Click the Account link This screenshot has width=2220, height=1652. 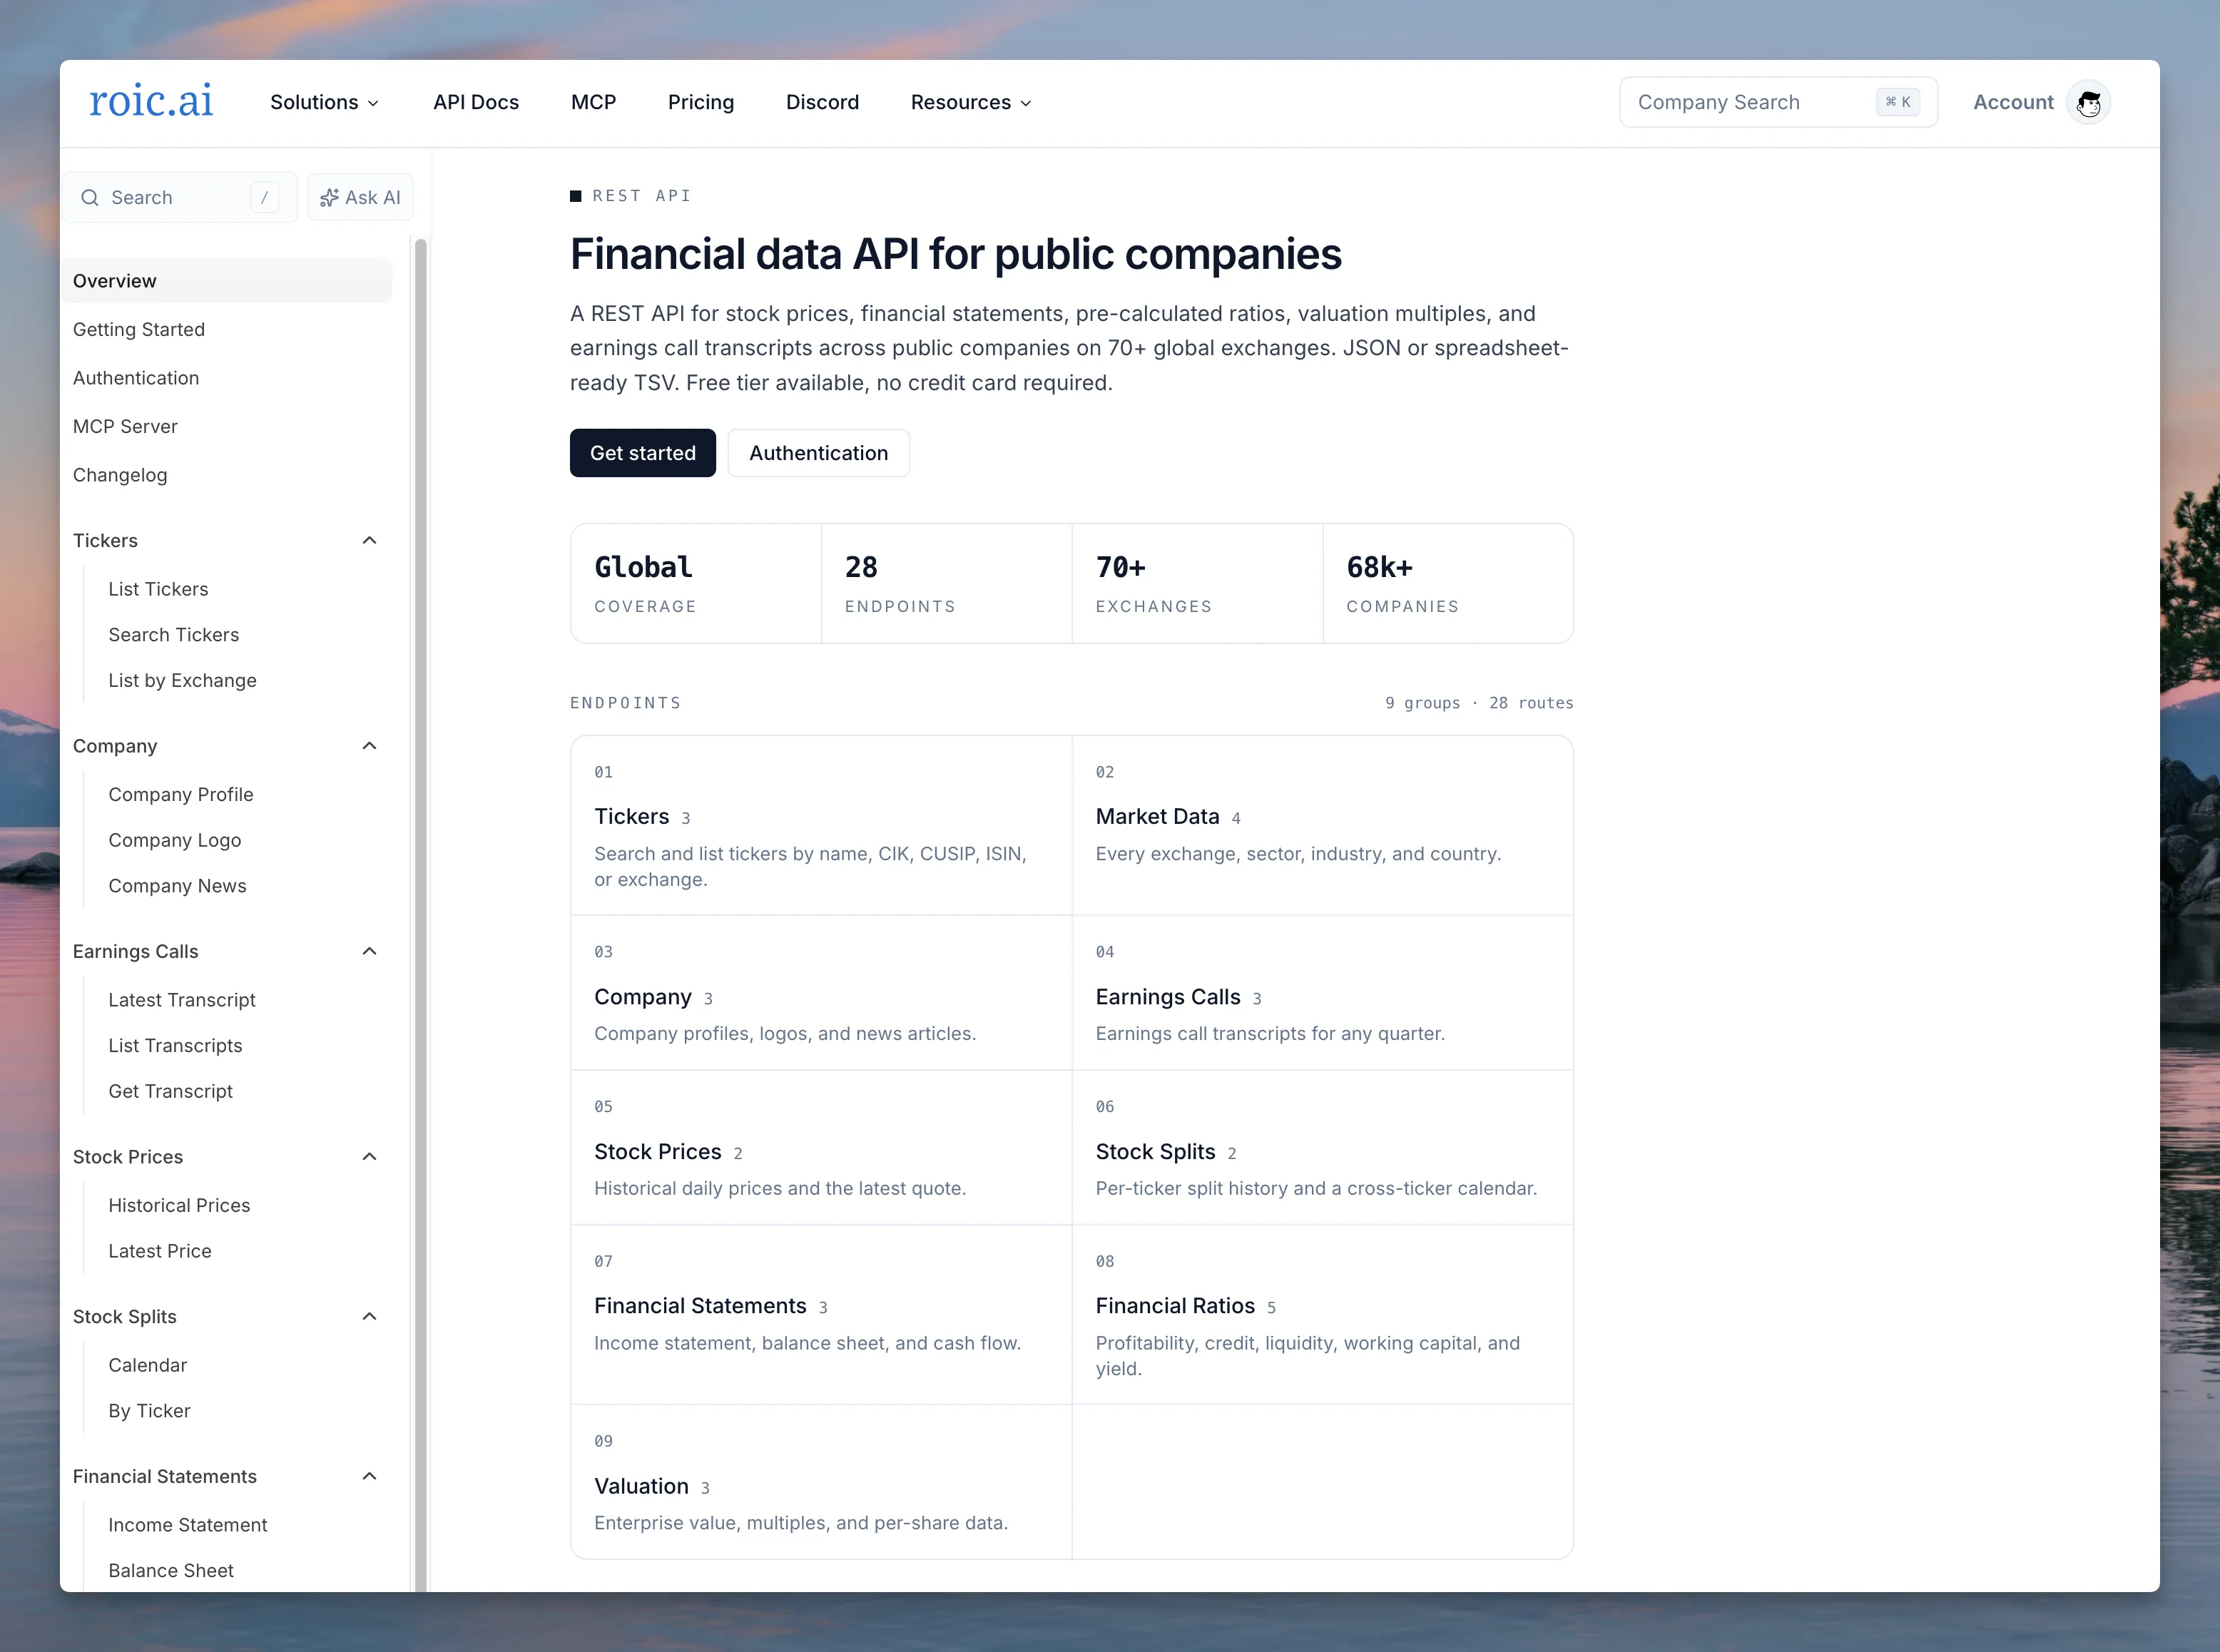click(2013, 102)
